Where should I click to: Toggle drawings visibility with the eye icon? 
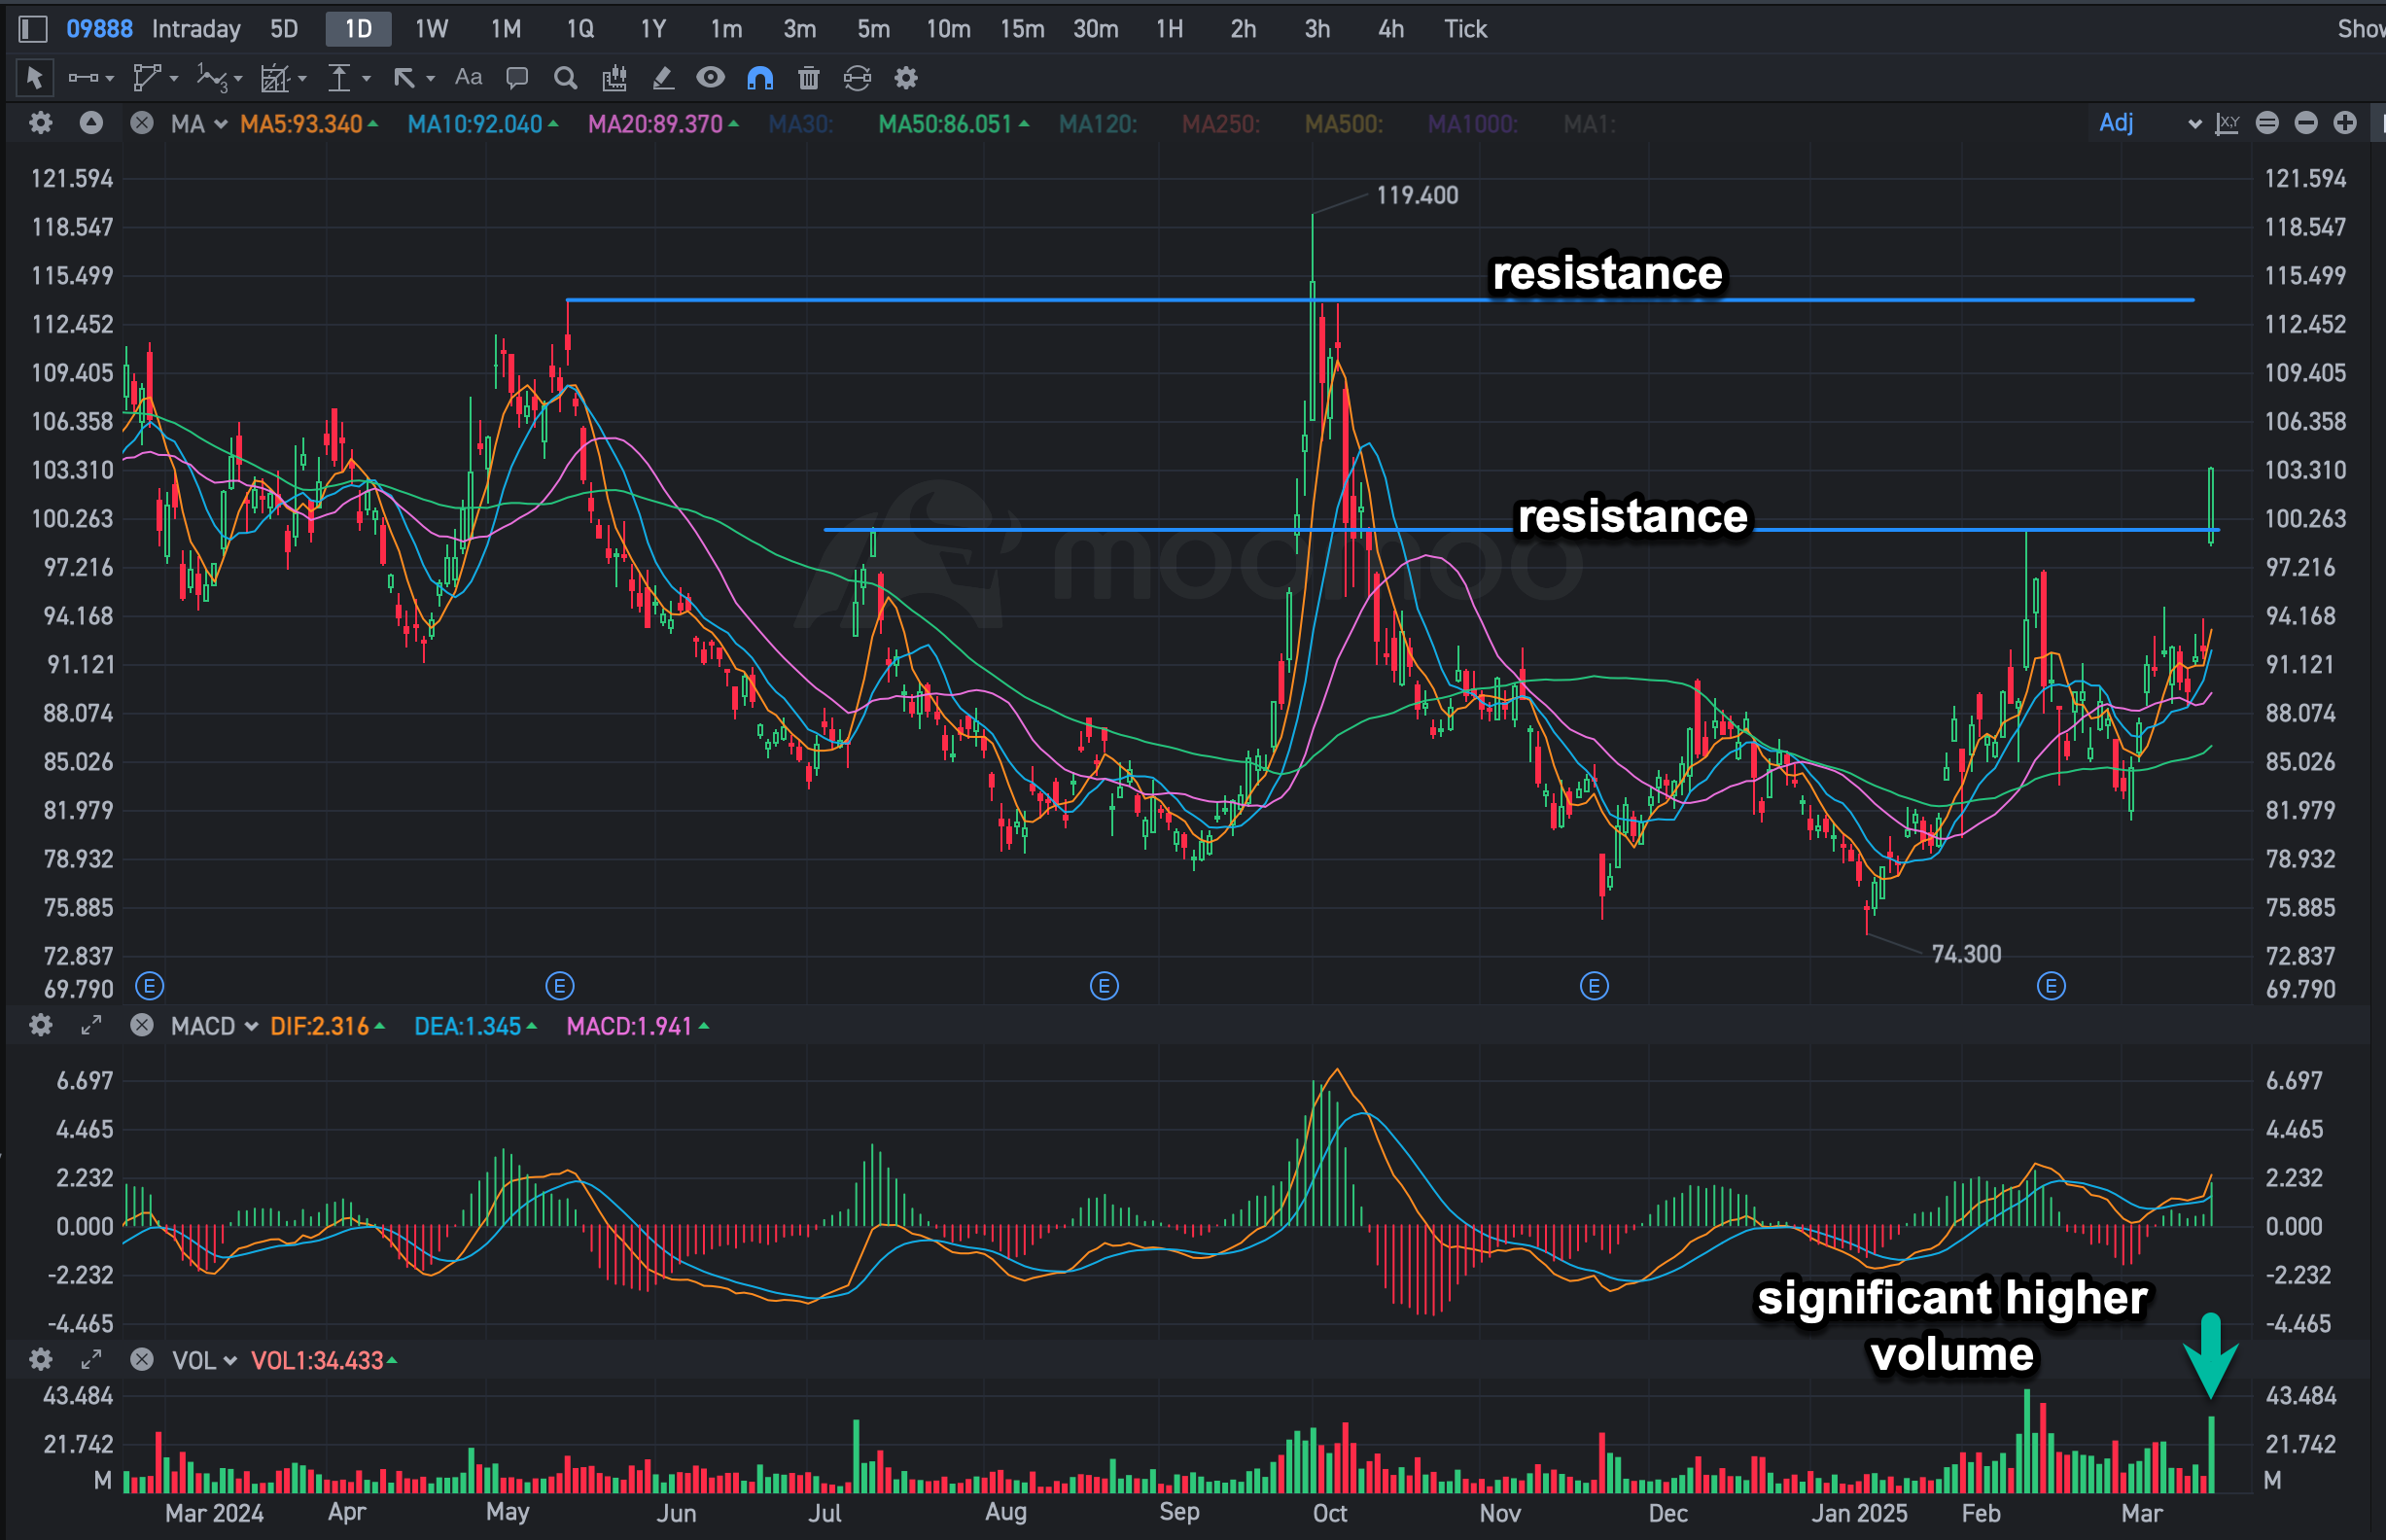click(x=710, y=78)
